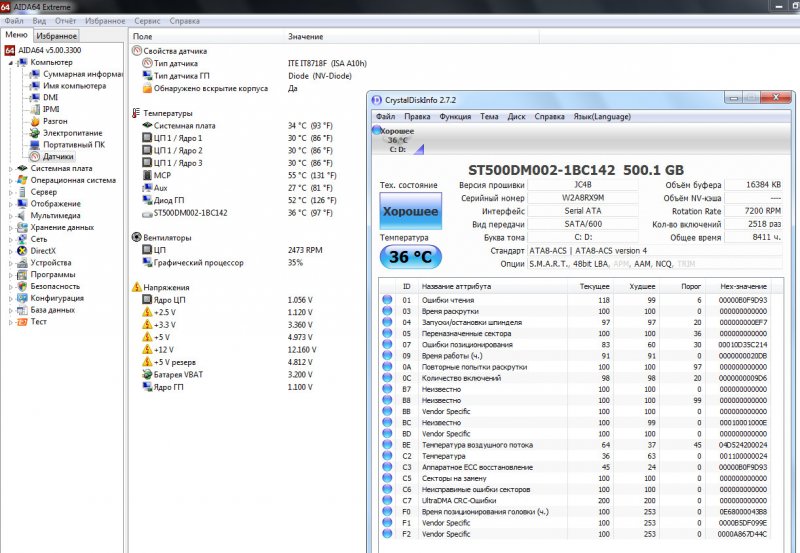800x553 pixels.
Task: Click the Версия прошивки field JC4B
Action: click(x=583, y=185)
